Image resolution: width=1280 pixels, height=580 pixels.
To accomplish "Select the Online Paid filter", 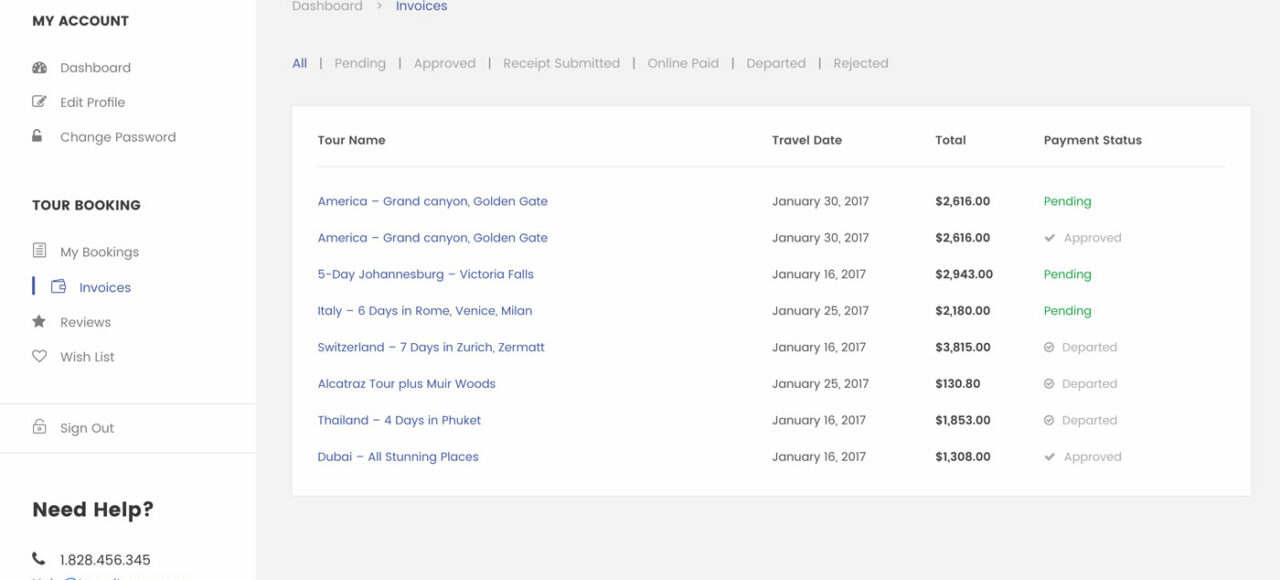I will point(683,63).
